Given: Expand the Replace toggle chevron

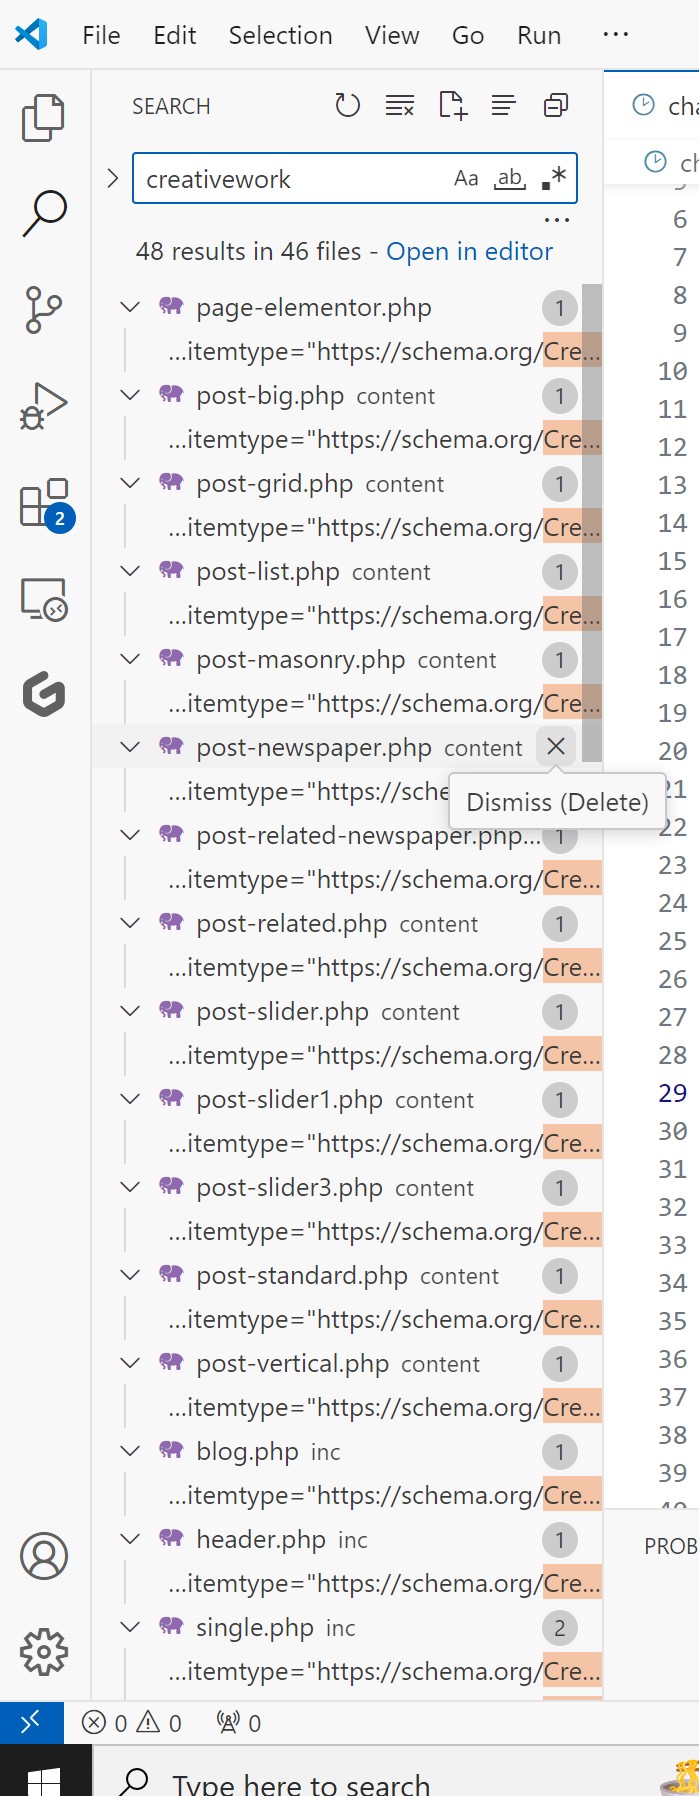Looking at the screenshot, I should coord(112,179).
